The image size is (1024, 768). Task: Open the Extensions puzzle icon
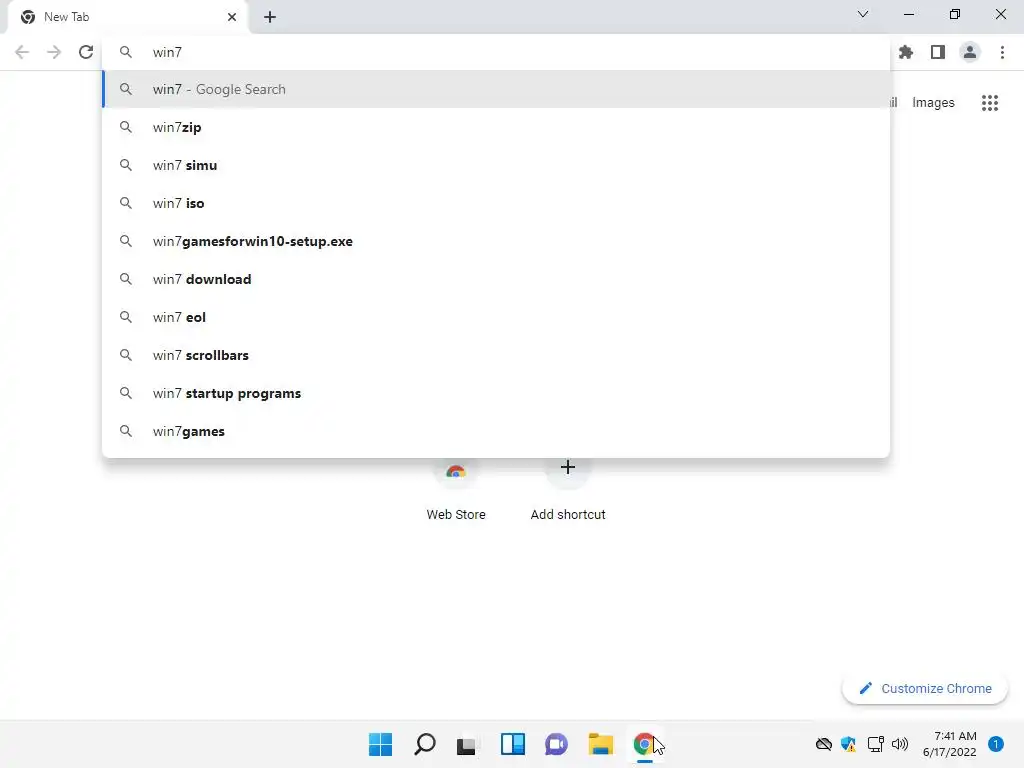pos(906,52)
